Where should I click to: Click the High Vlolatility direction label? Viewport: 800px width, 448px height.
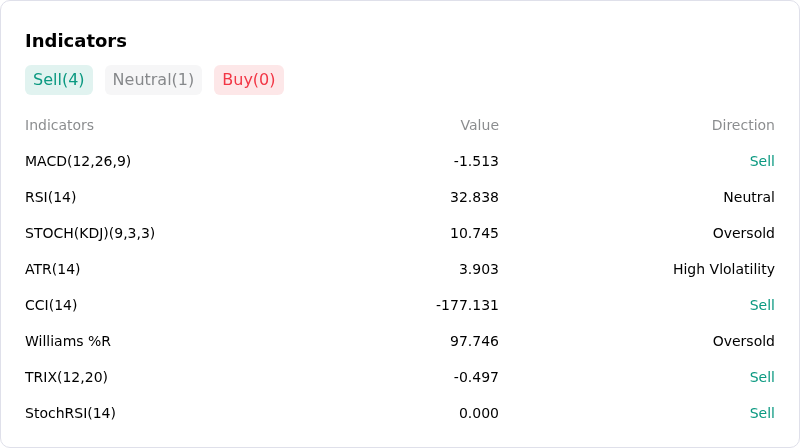[x=723, y=269]
